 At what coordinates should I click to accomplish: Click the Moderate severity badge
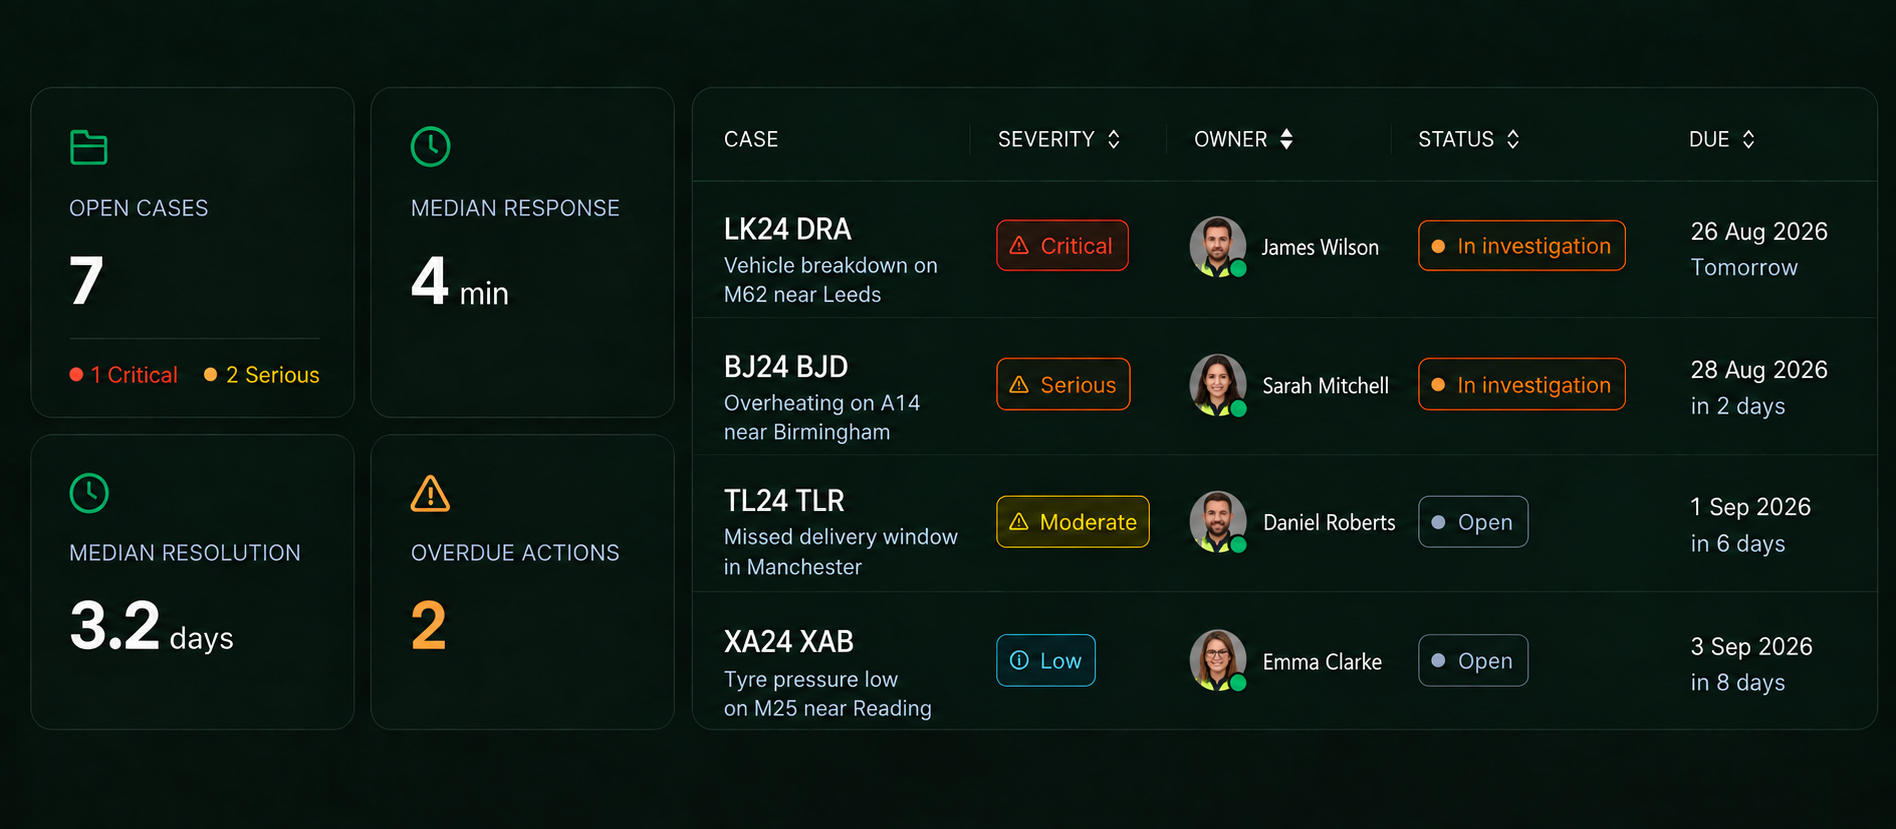(x=1073, y=522)
